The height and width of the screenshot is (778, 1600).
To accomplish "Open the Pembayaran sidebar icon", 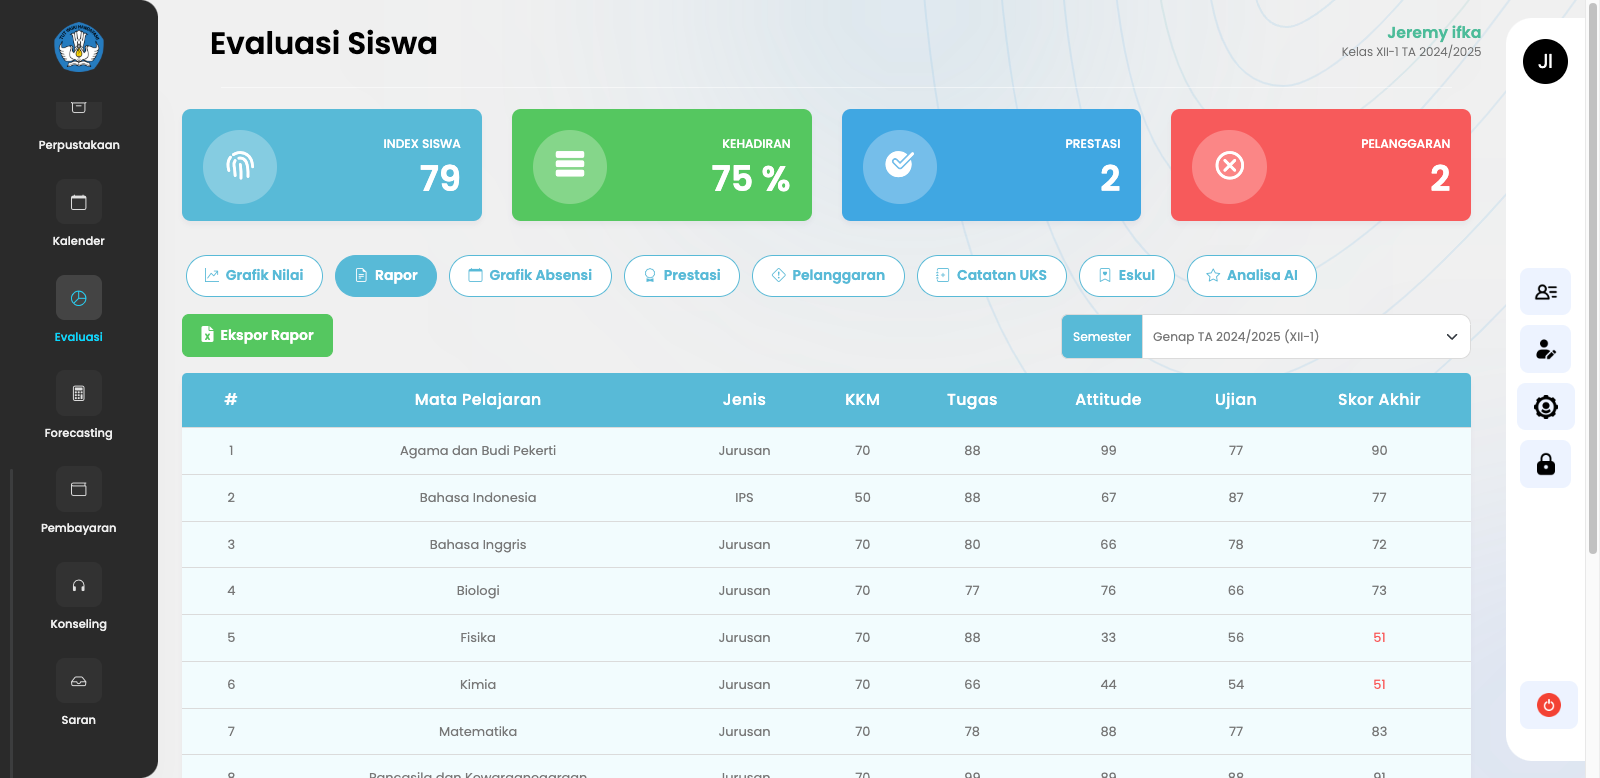I will [78, 490].
